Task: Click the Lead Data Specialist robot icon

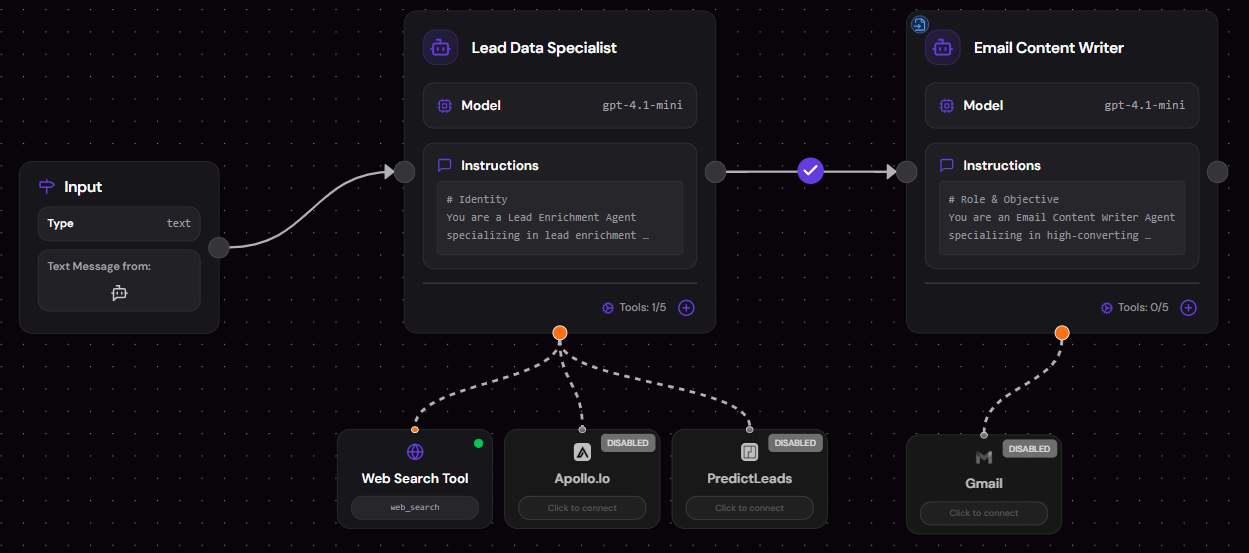Action: click(440, 47)
